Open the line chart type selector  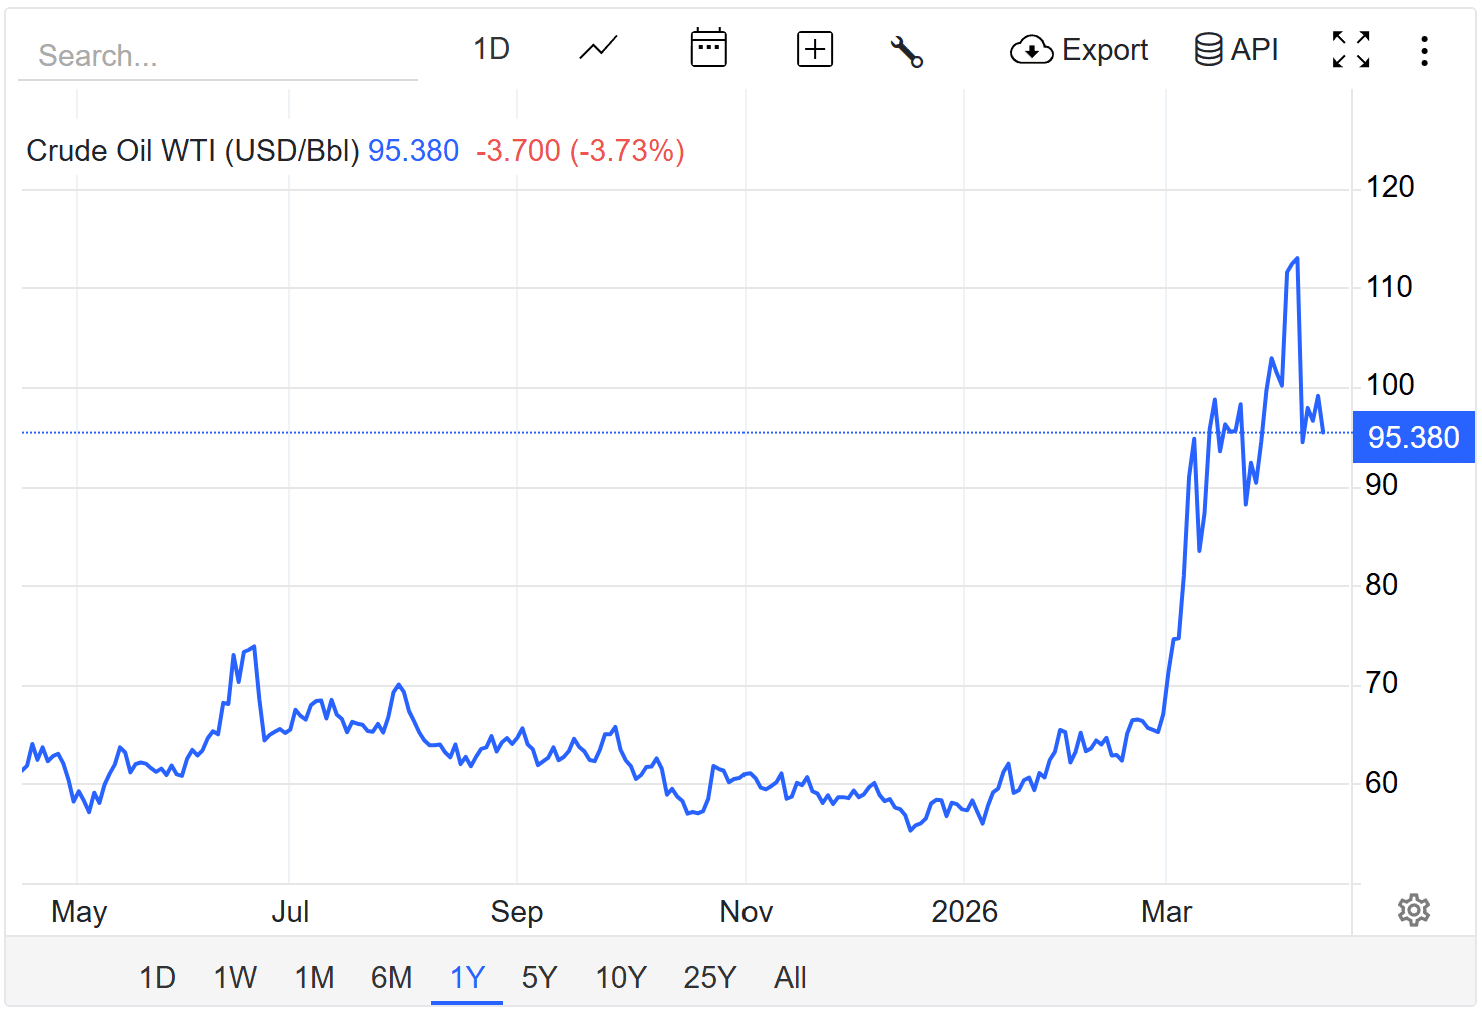click(x=598, y=48)
